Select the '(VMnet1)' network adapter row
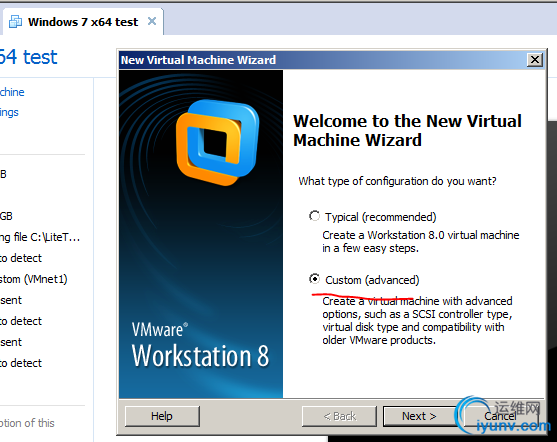Screen dimensions: 557x442 pyautogui.click(x=34, y=279)
